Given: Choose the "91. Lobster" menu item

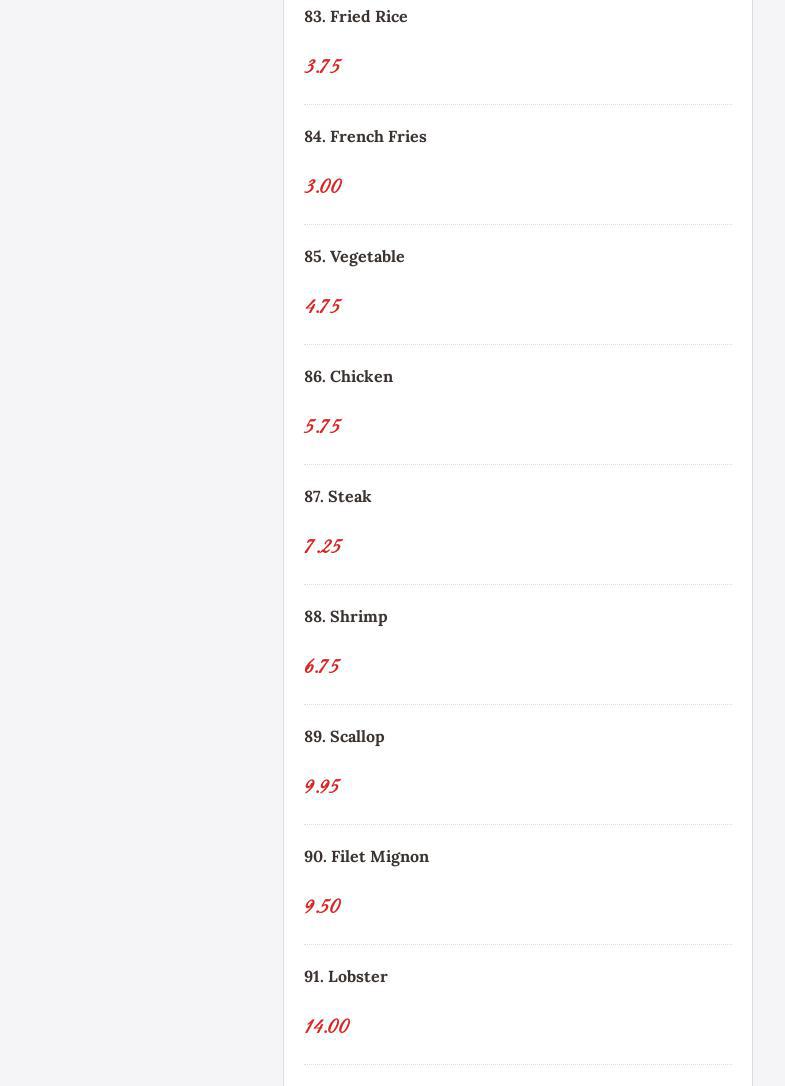Looking at the screenshot, I should [345, 977].
